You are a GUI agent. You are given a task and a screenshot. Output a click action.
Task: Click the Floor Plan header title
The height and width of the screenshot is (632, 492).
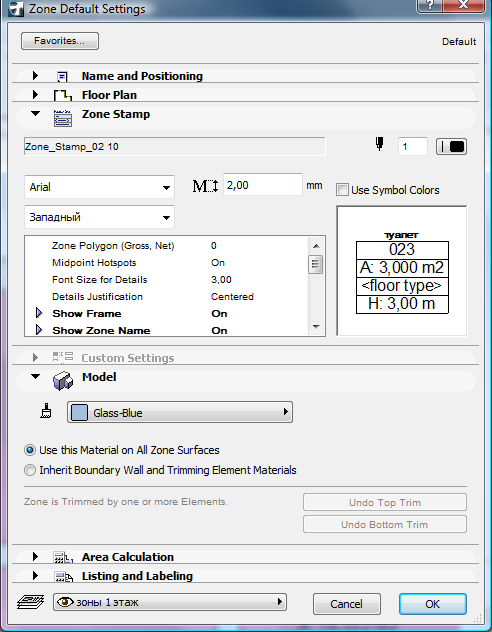coord(109,95)
